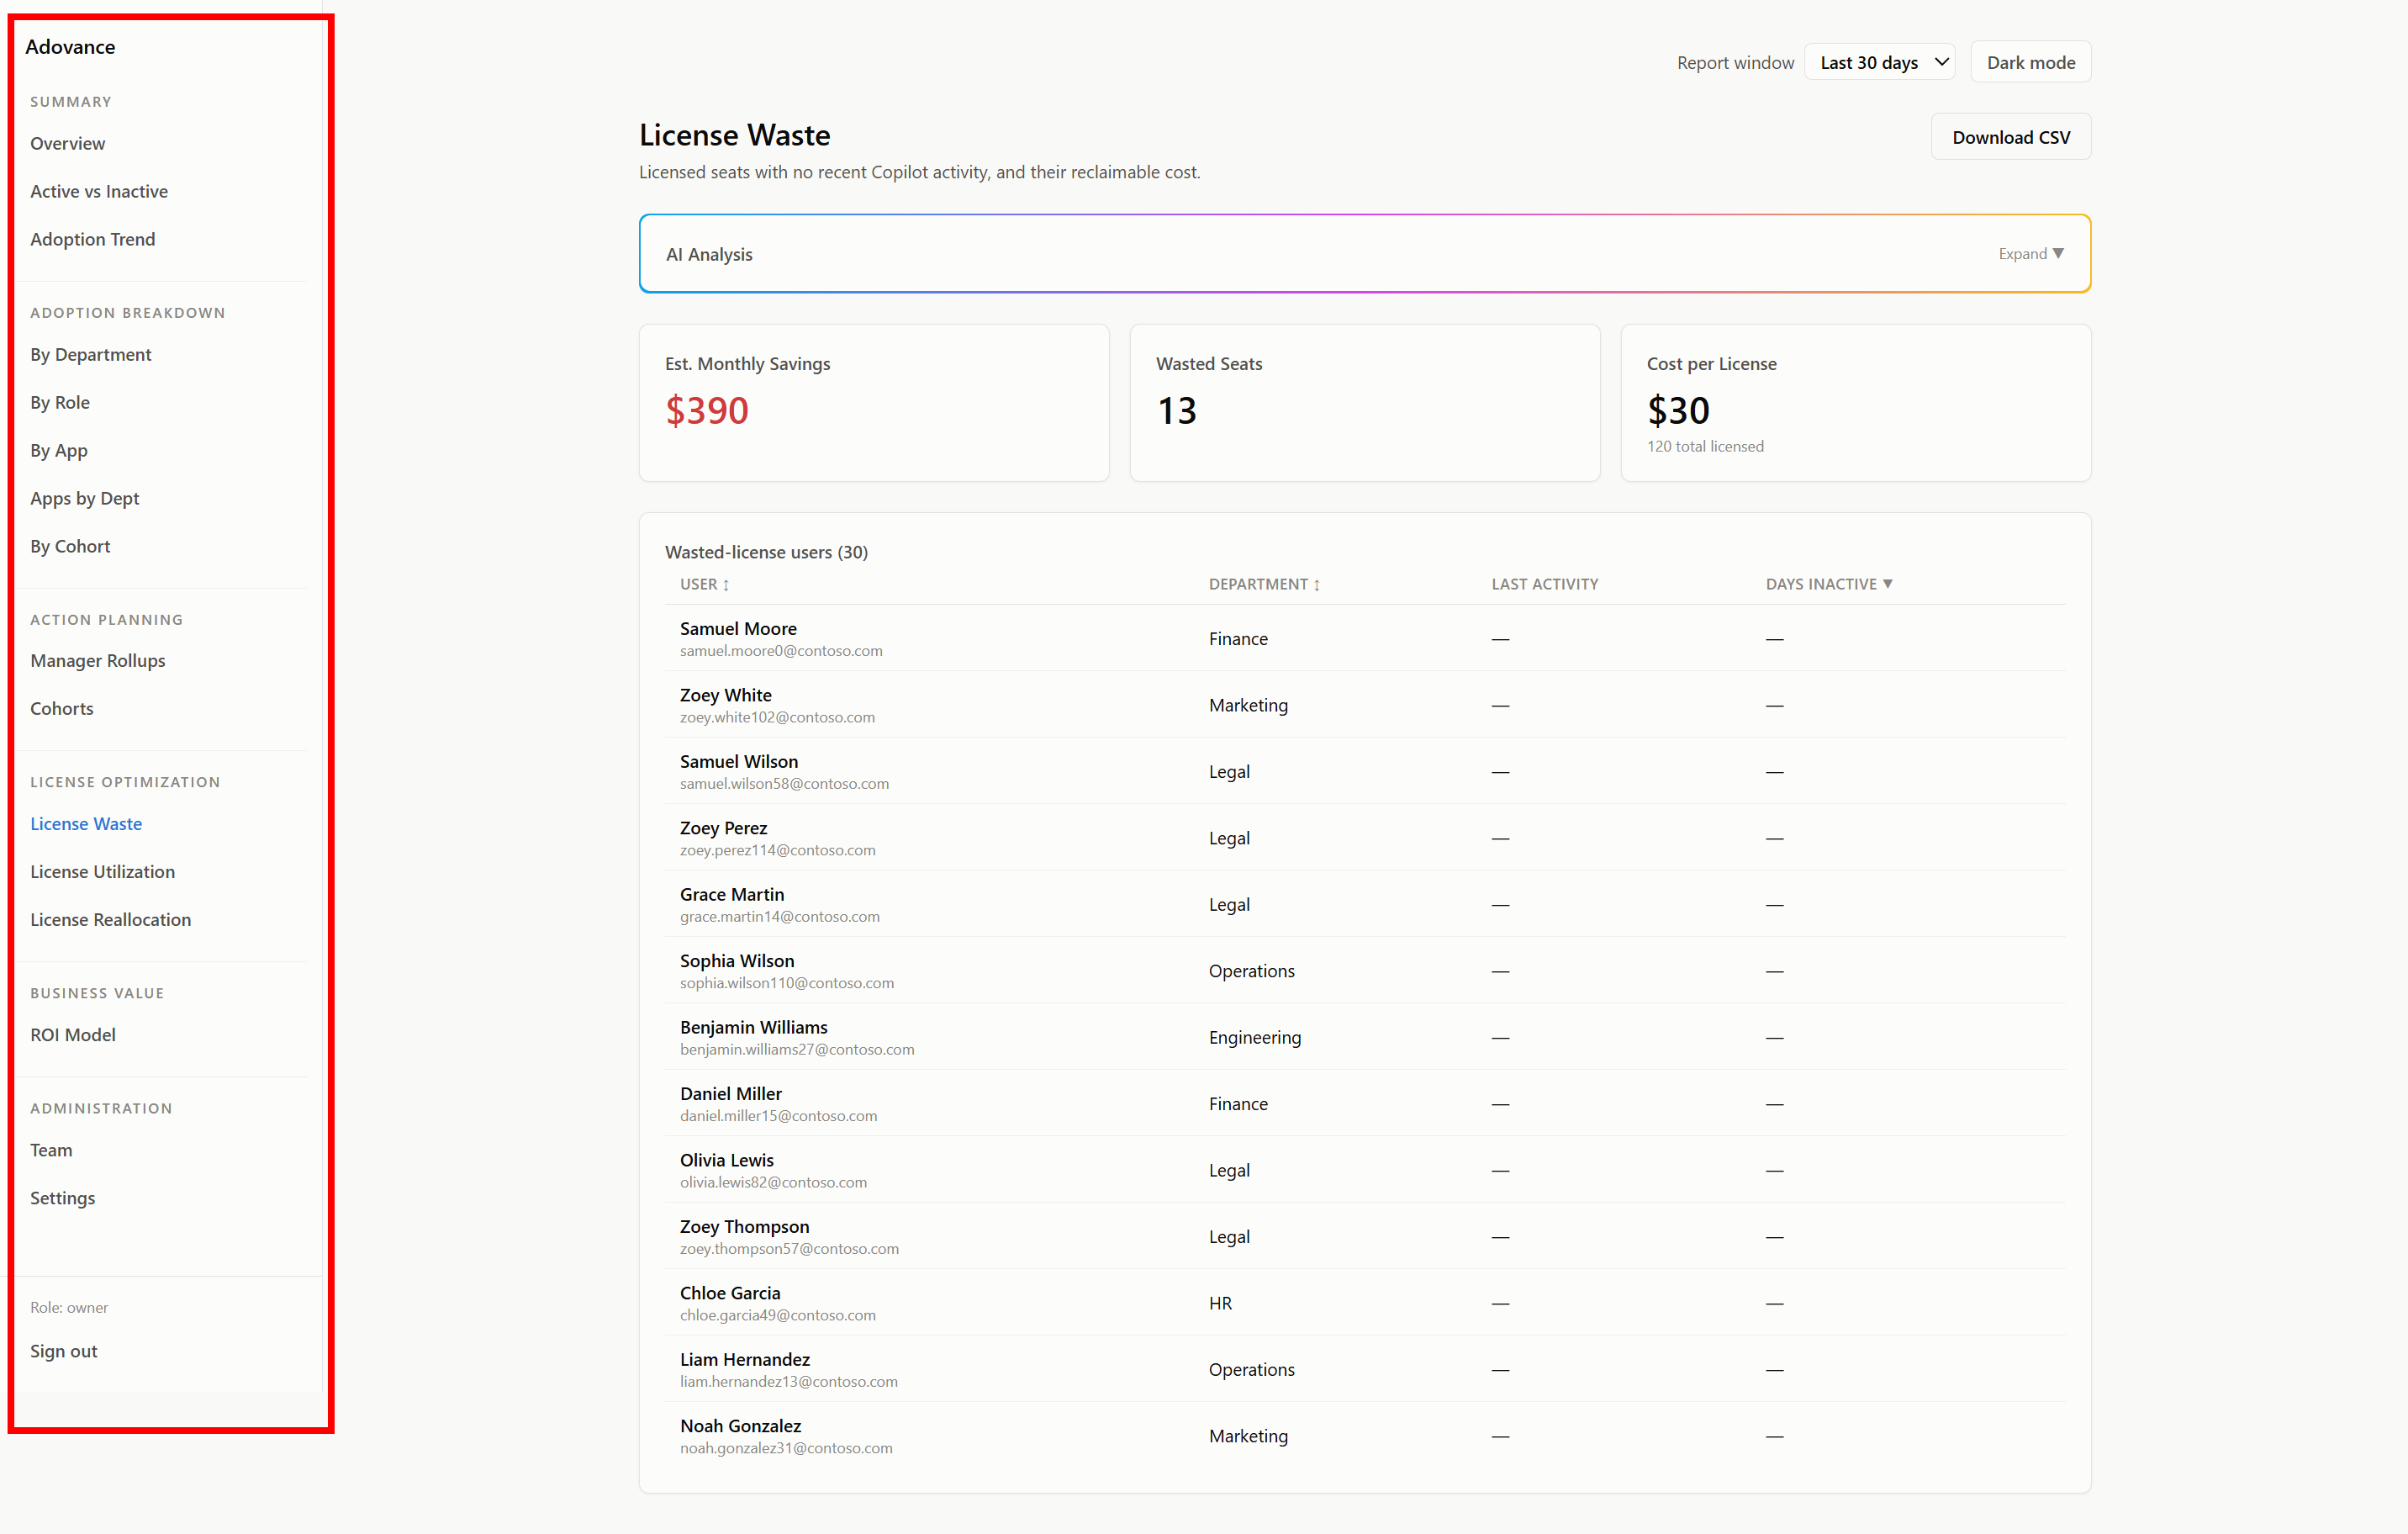Open License Utilization page

click(103, 871)
